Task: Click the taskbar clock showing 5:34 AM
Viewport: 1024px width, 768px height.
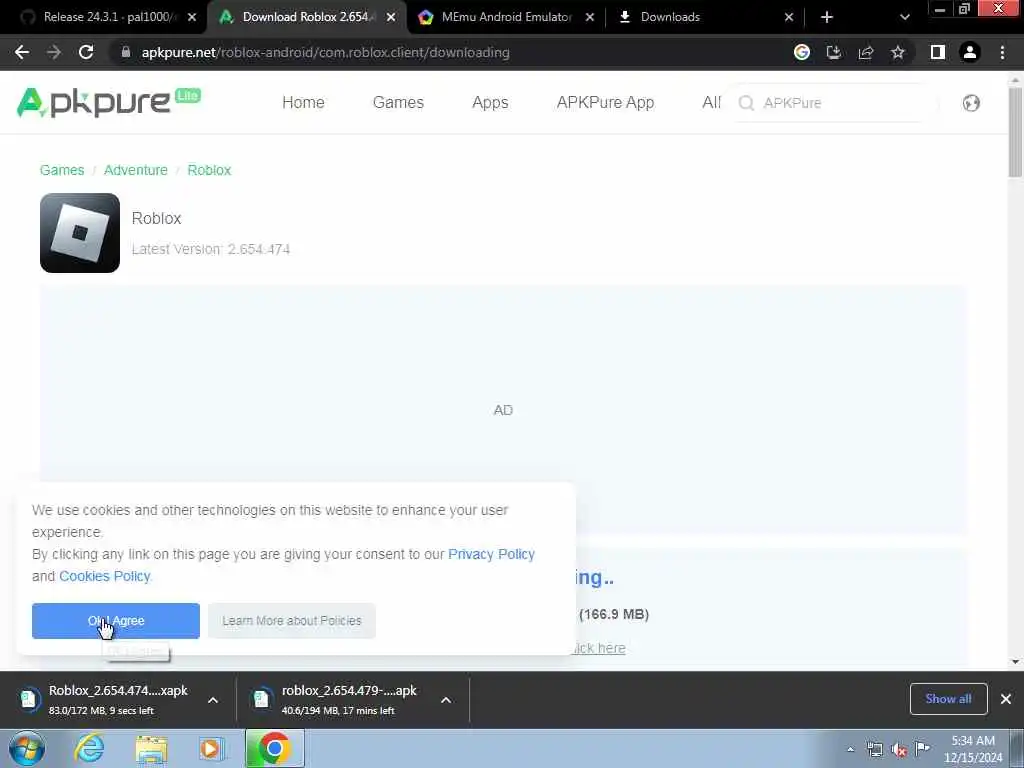Action: 972,749
